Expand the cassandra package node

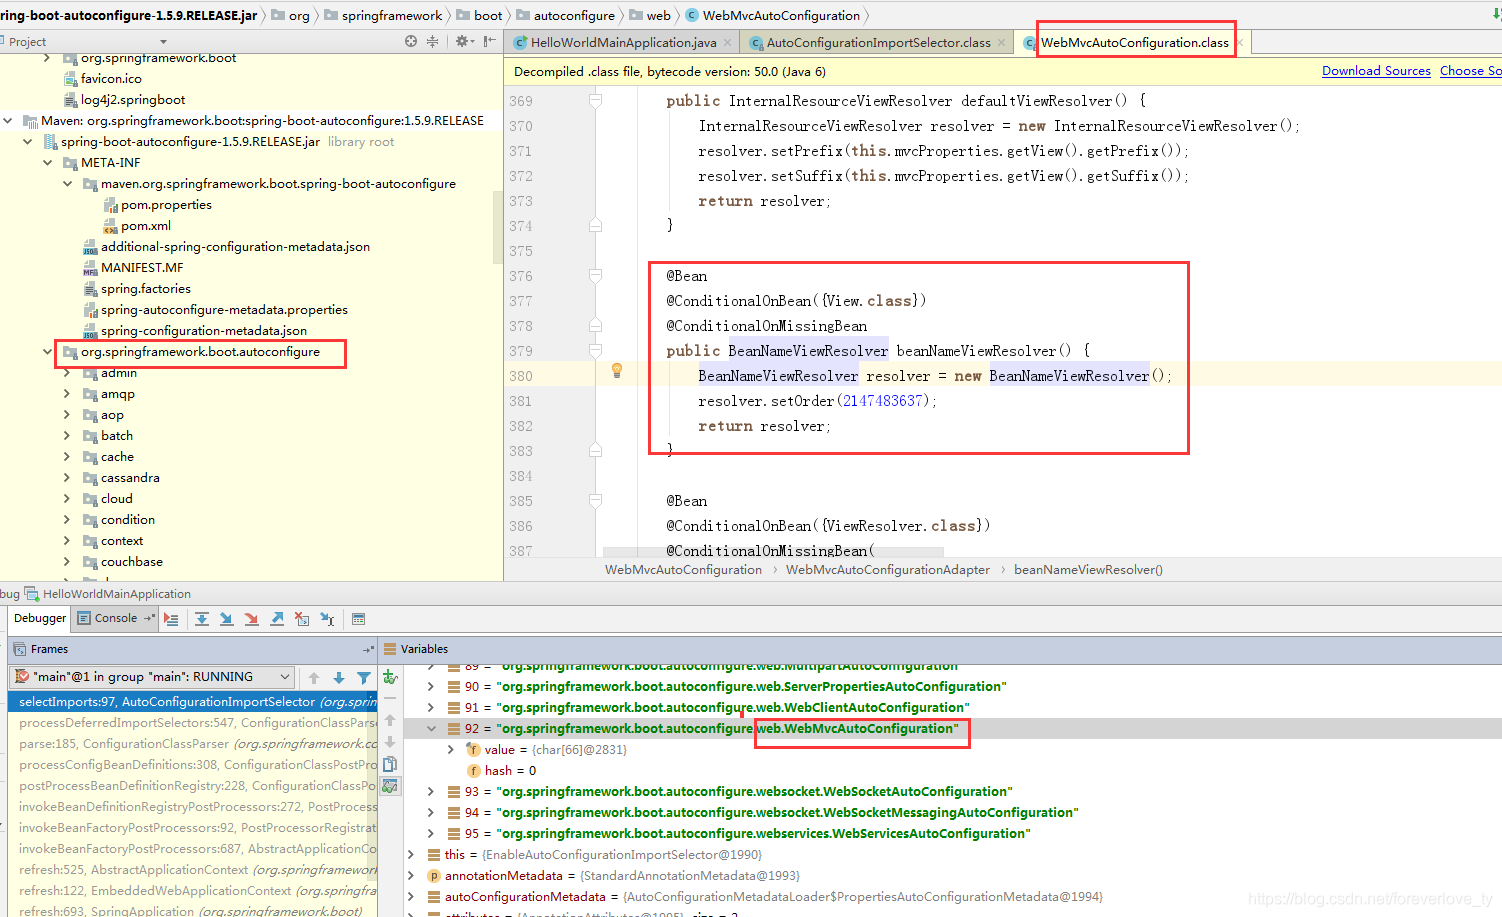[67, 478]
